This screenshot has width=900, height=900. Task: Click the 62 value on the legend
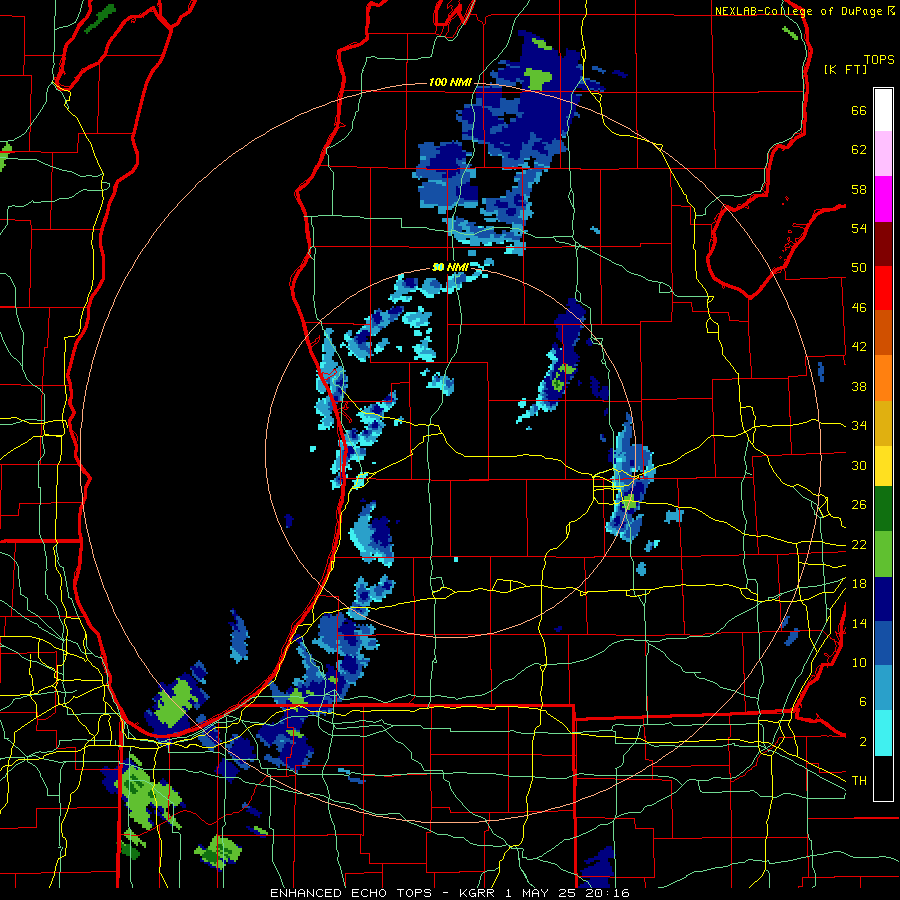tap(859, 149)
